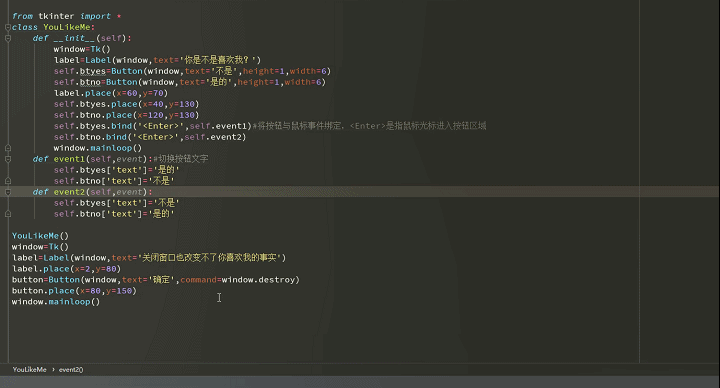Collapse the class YouLikeMe fold marker
The width and height of the screenshot is (720, 388).
click(x=8, y=28)
